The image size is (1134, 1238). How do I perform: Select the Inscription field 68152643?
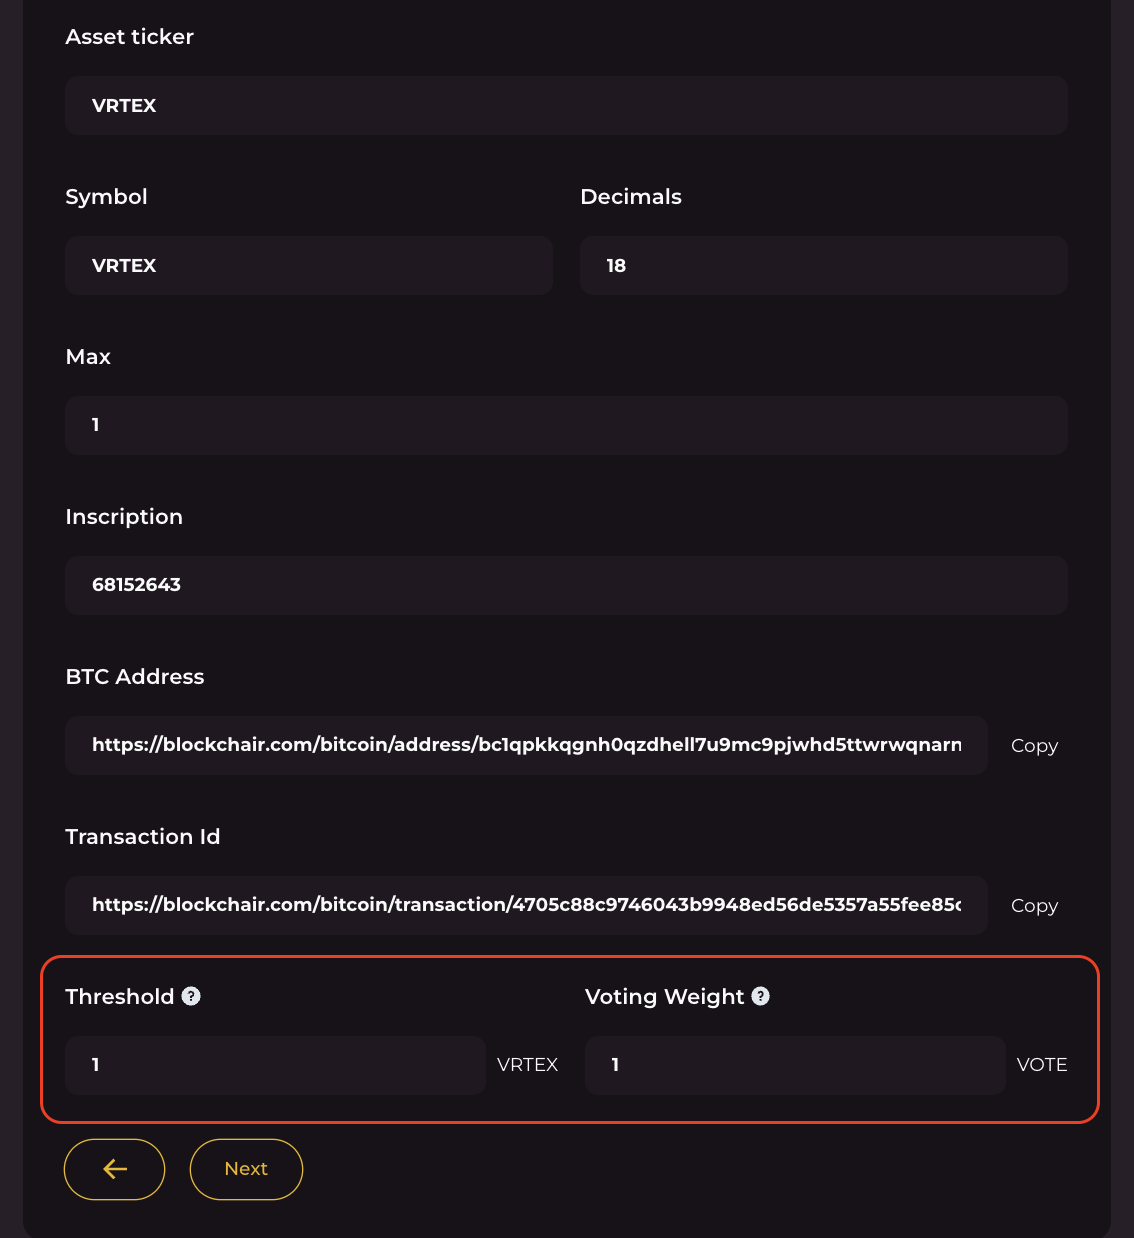(x=566, y=585)
